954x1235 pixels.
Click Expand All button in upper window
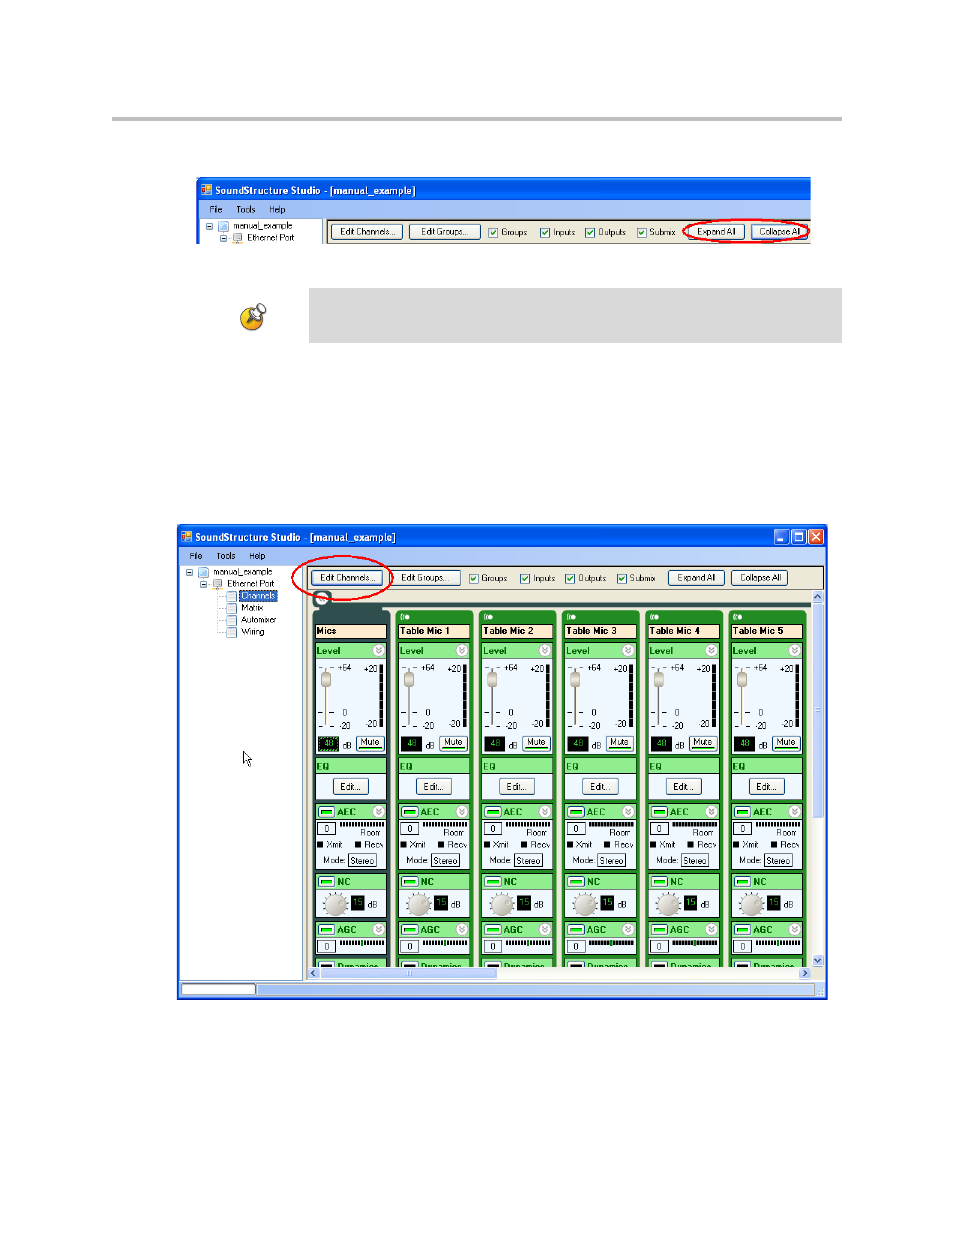716,232
